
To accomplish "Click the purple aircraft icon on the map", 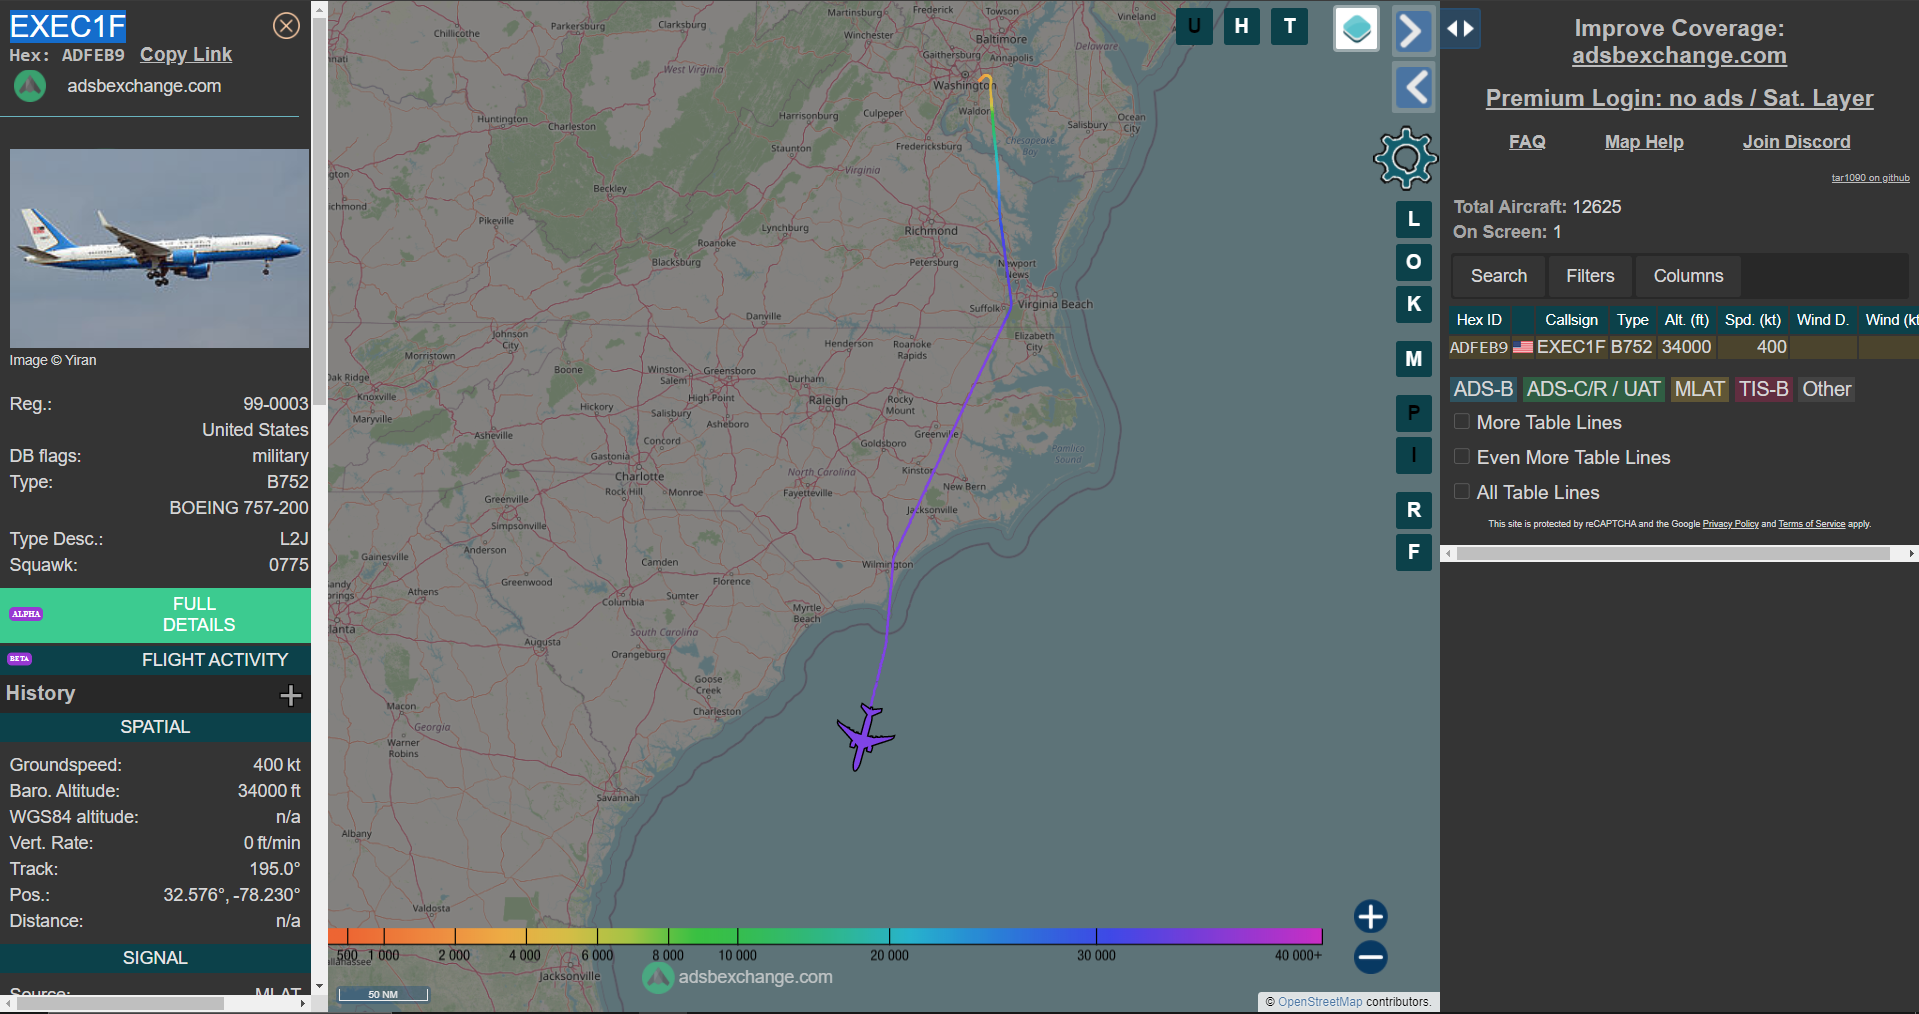I will 864,738.
